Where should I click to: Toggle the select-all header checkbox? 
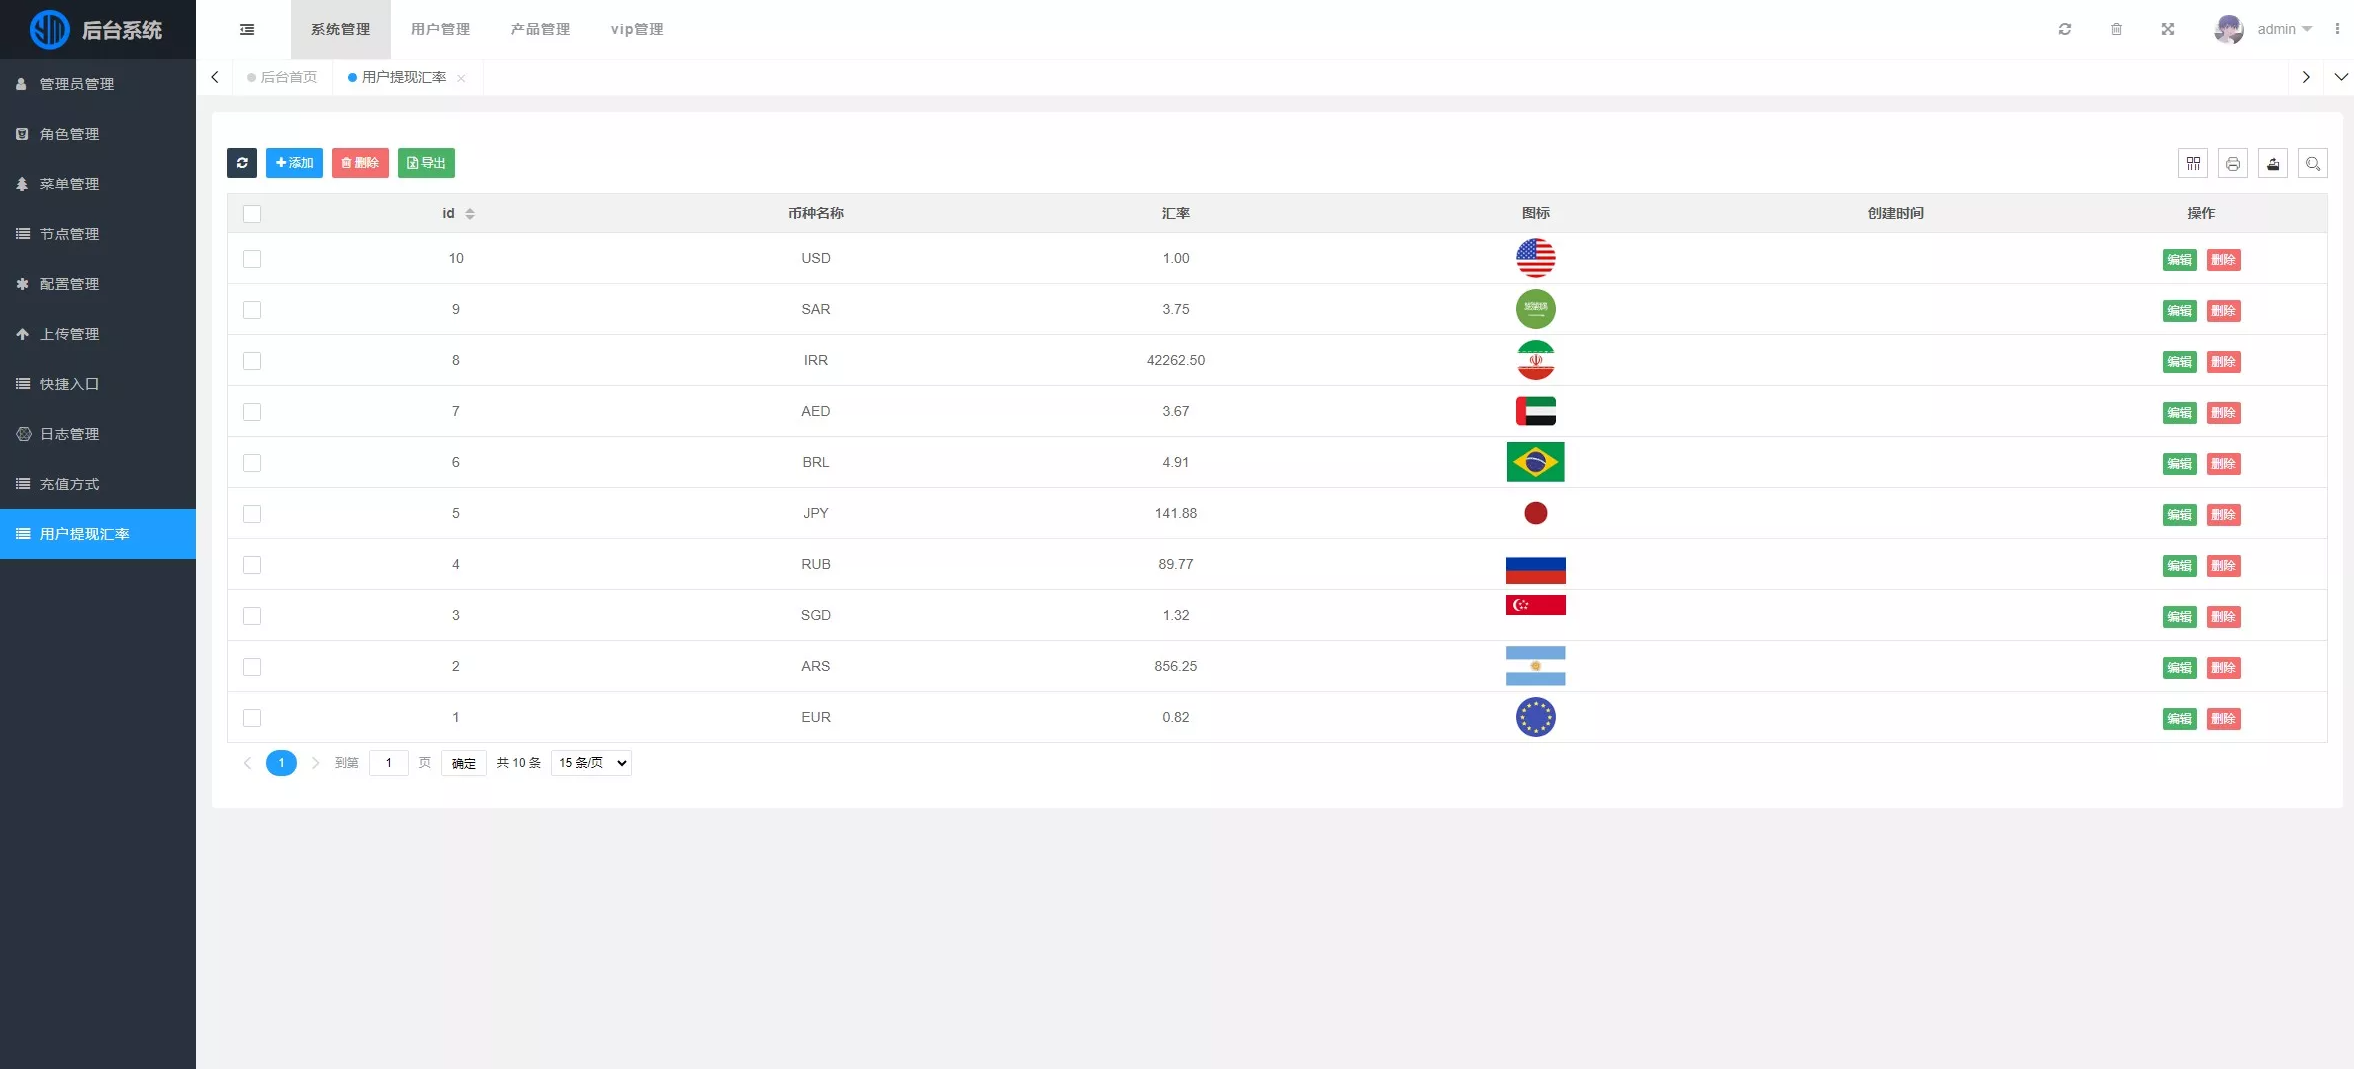pyautogui.click(x=252, y=214)
